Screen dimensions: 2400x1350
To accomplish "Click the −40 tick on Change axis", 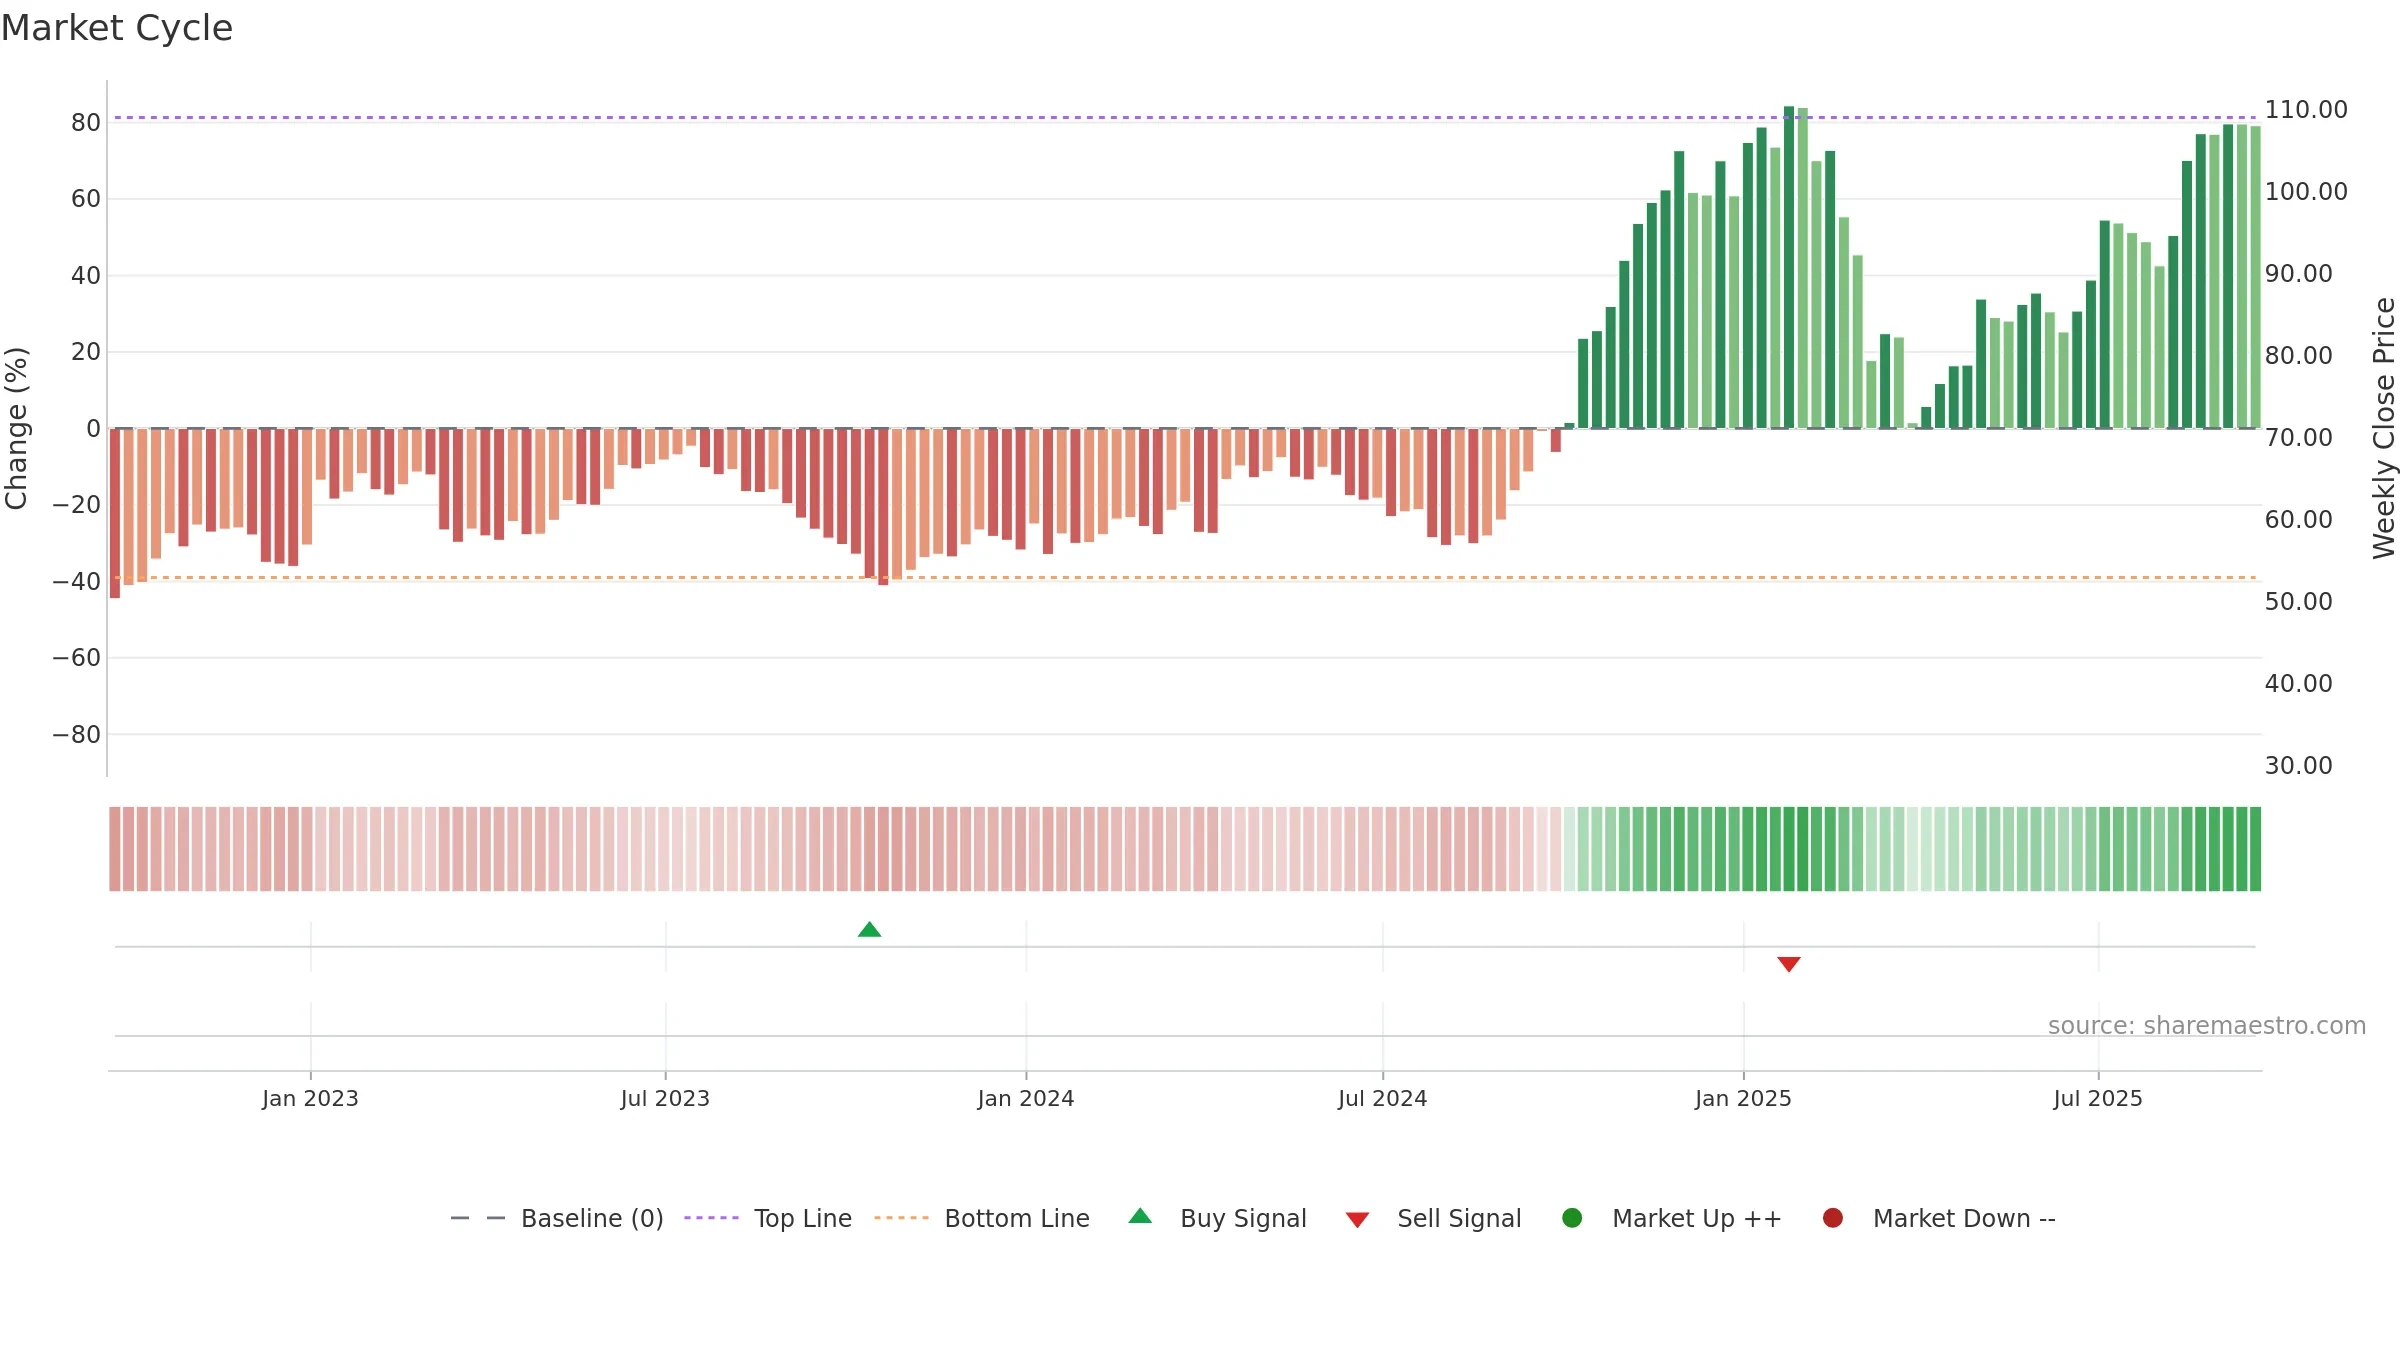I will [77, 582].
